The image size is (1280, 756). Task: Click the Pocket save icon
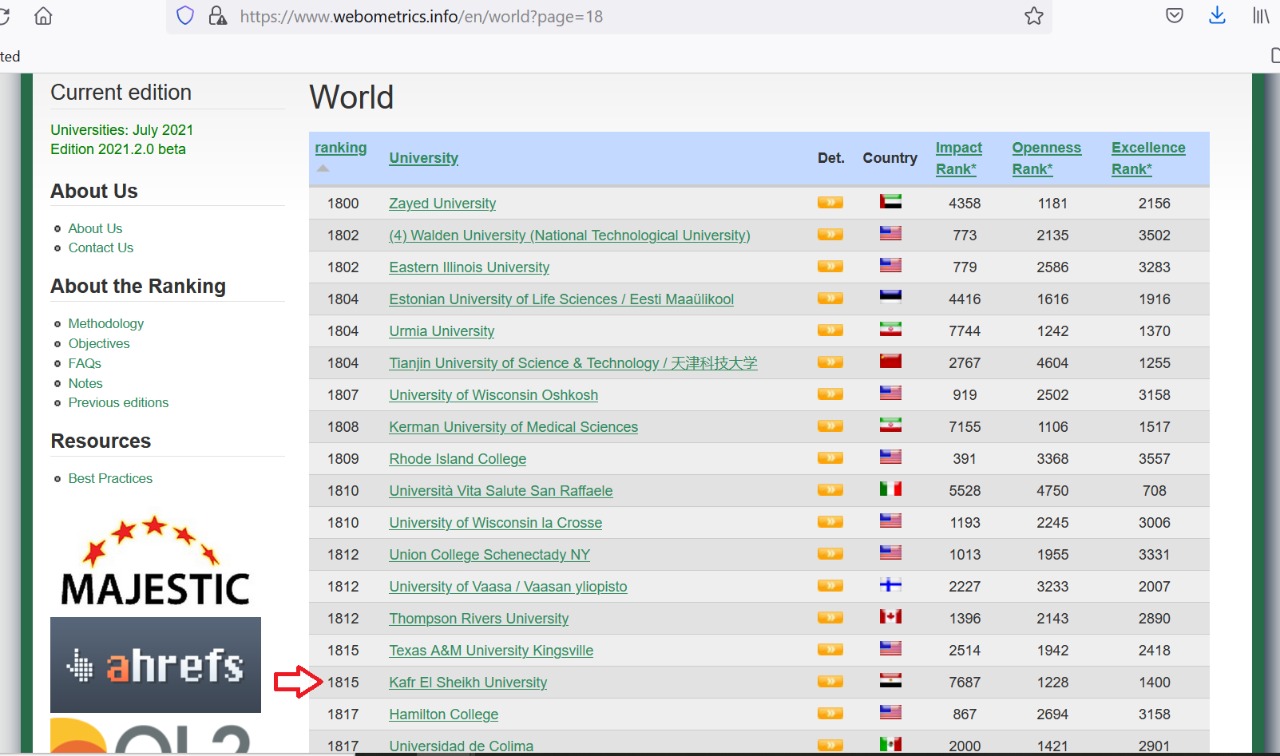(1175, 16)
